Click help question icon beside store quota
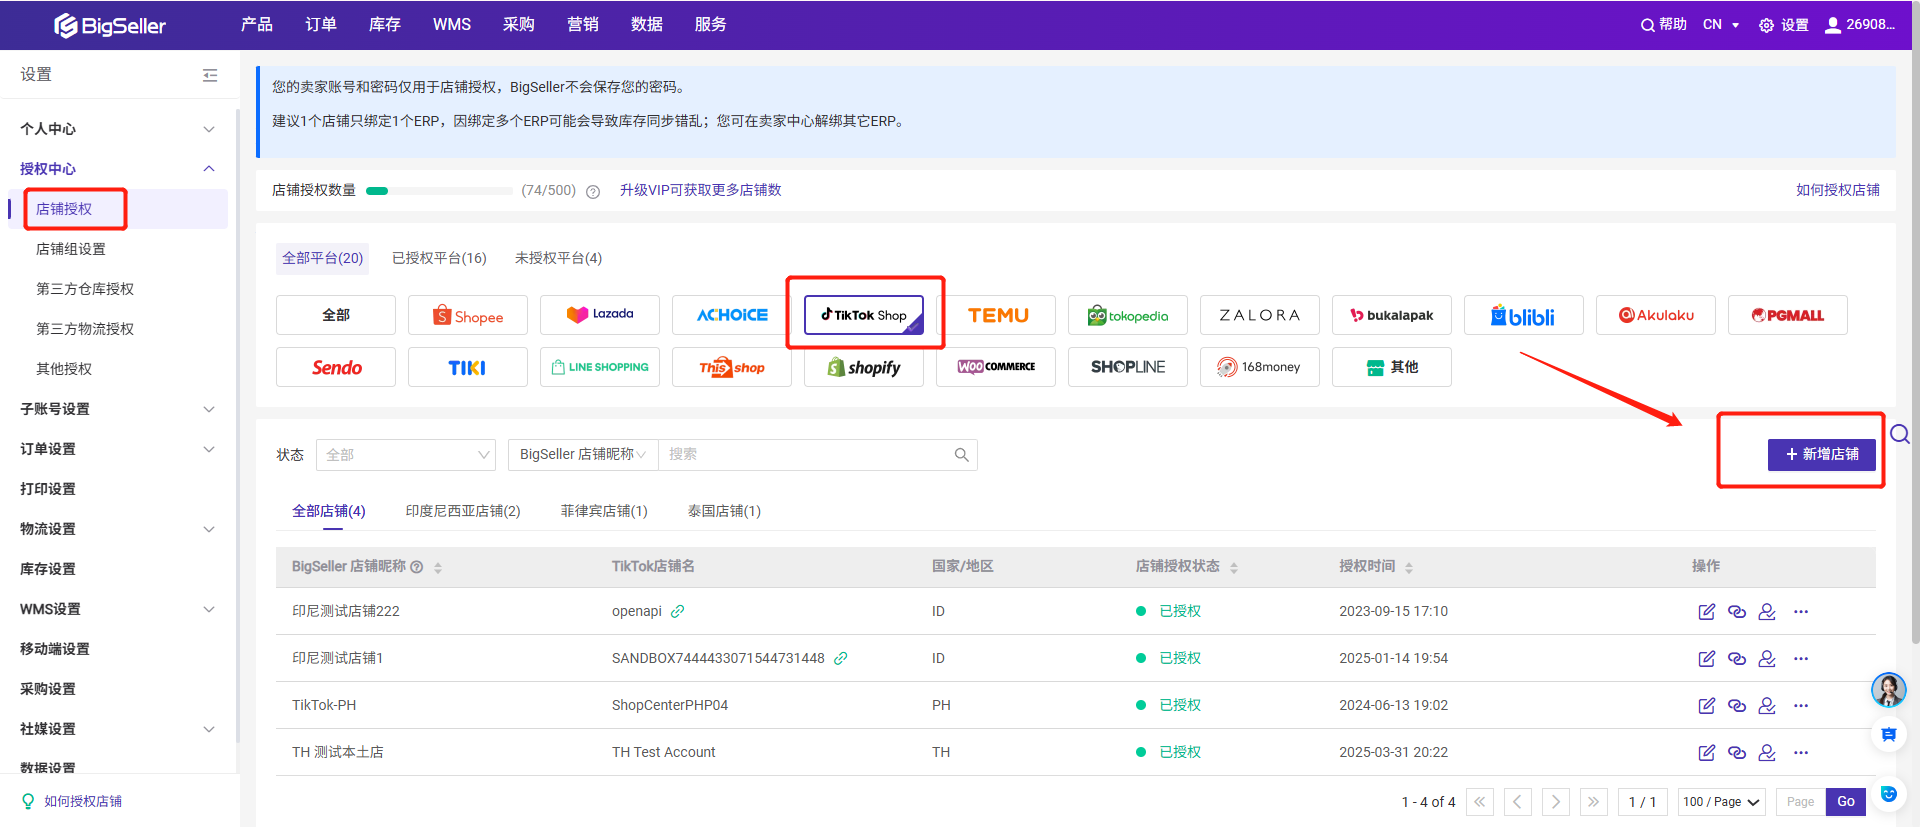Viewport: 1920px width, 827px height. [x=593, y=192]
